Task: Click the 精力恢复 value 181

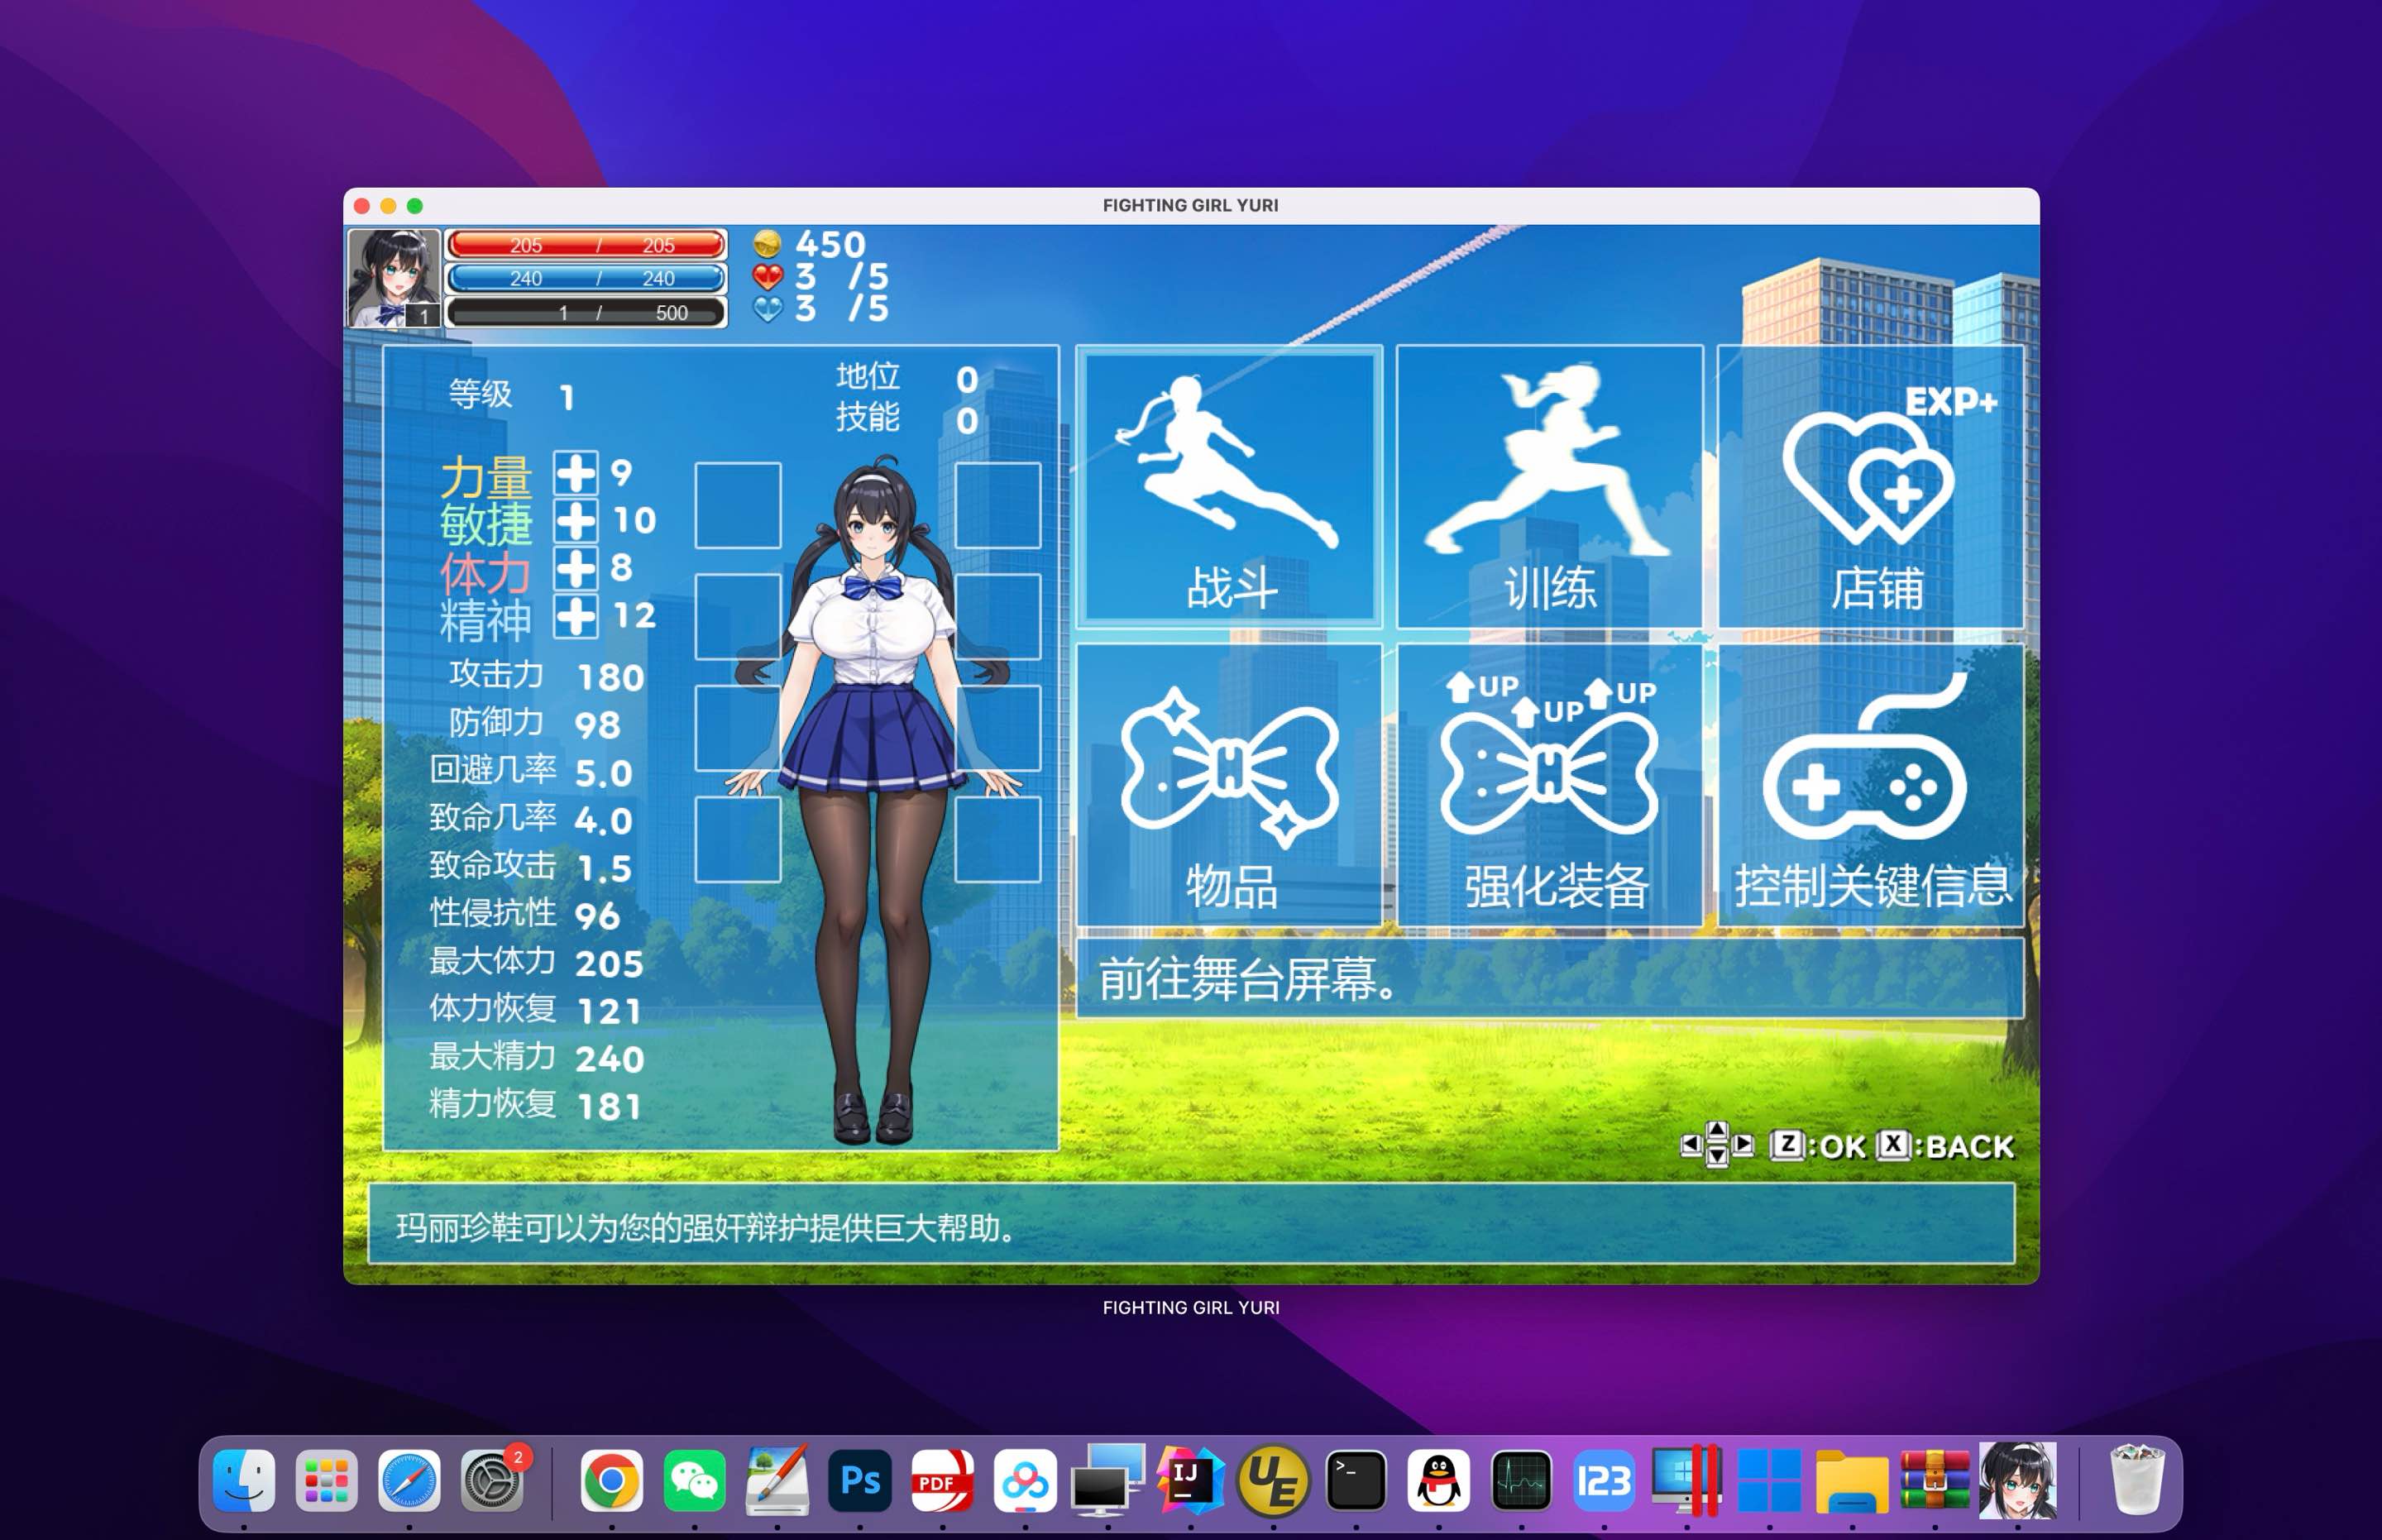Action: (609, 1107)
